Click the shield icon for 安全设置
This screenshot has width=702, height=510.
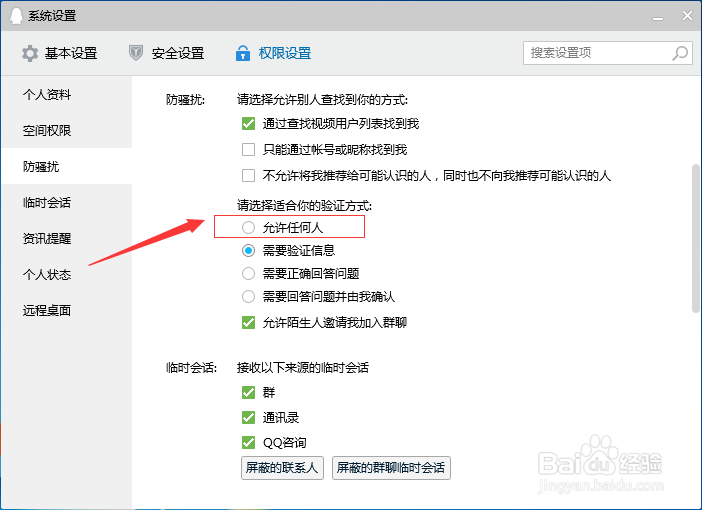pyautogui.click(x=136, y=53)
